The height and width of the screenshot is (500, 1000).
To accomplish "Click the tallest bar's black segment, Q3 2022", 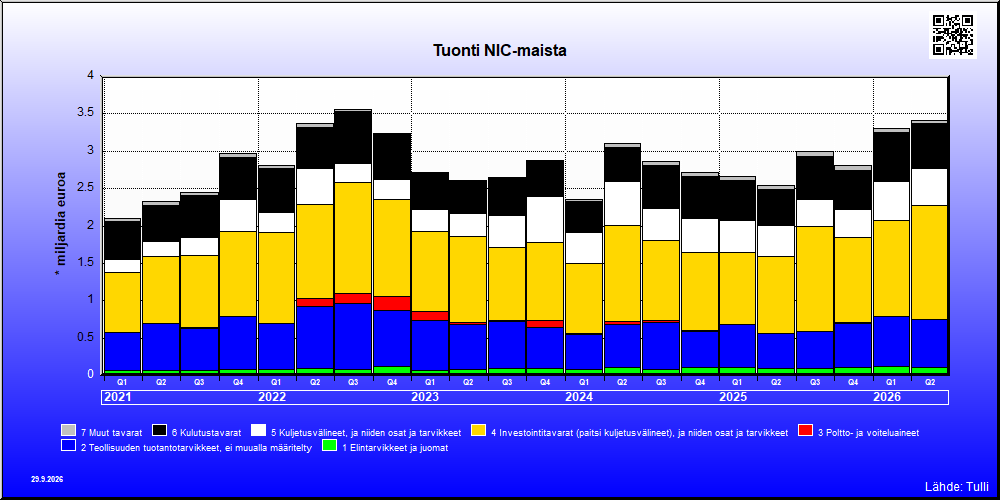I will 353,137.
